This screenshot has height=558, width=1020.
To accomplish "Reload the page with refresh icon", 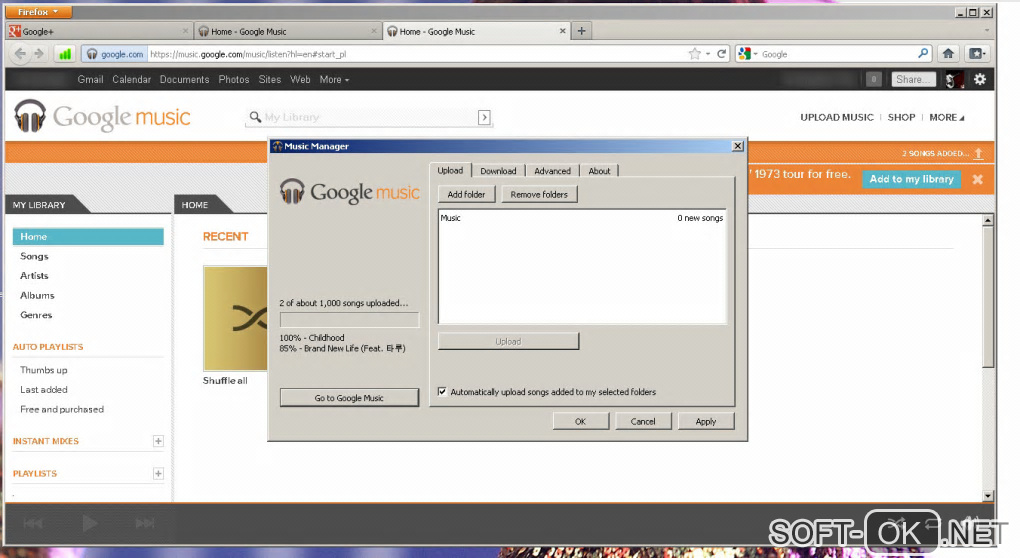I will [721, 54].
